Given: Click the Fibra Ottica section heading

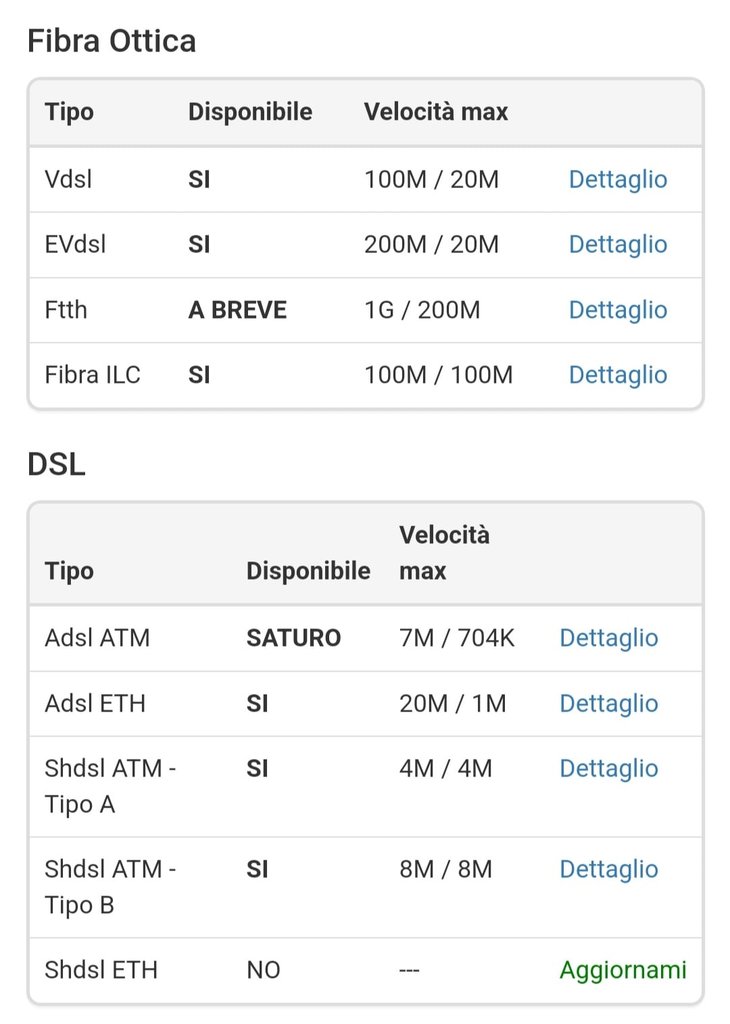Looking at the screenshot, I should (111, 42).
